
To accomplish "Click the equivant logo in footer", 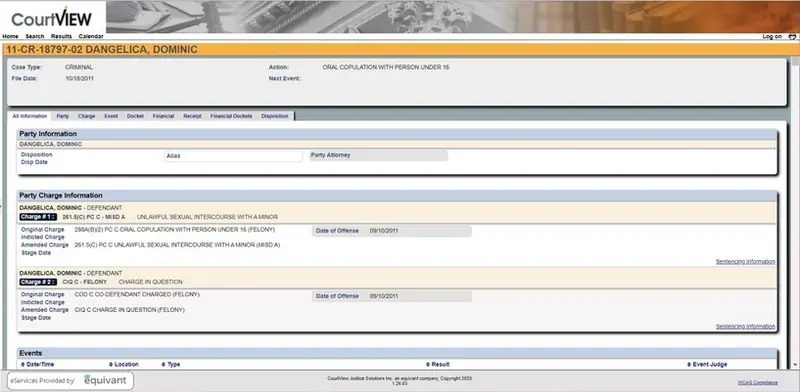I will [x=105, y=380].
